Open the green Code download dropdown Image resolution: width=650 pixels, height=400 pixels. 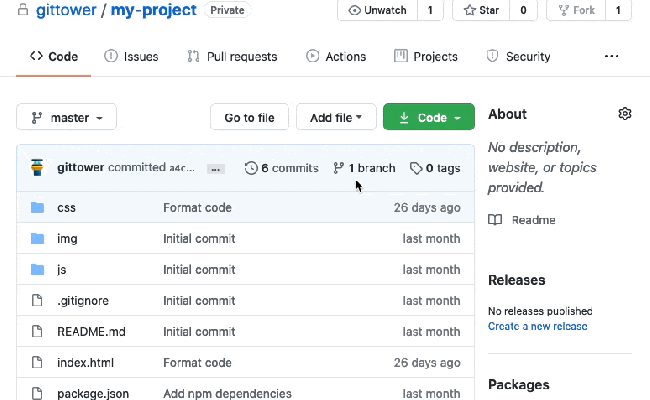pos(429,118)
